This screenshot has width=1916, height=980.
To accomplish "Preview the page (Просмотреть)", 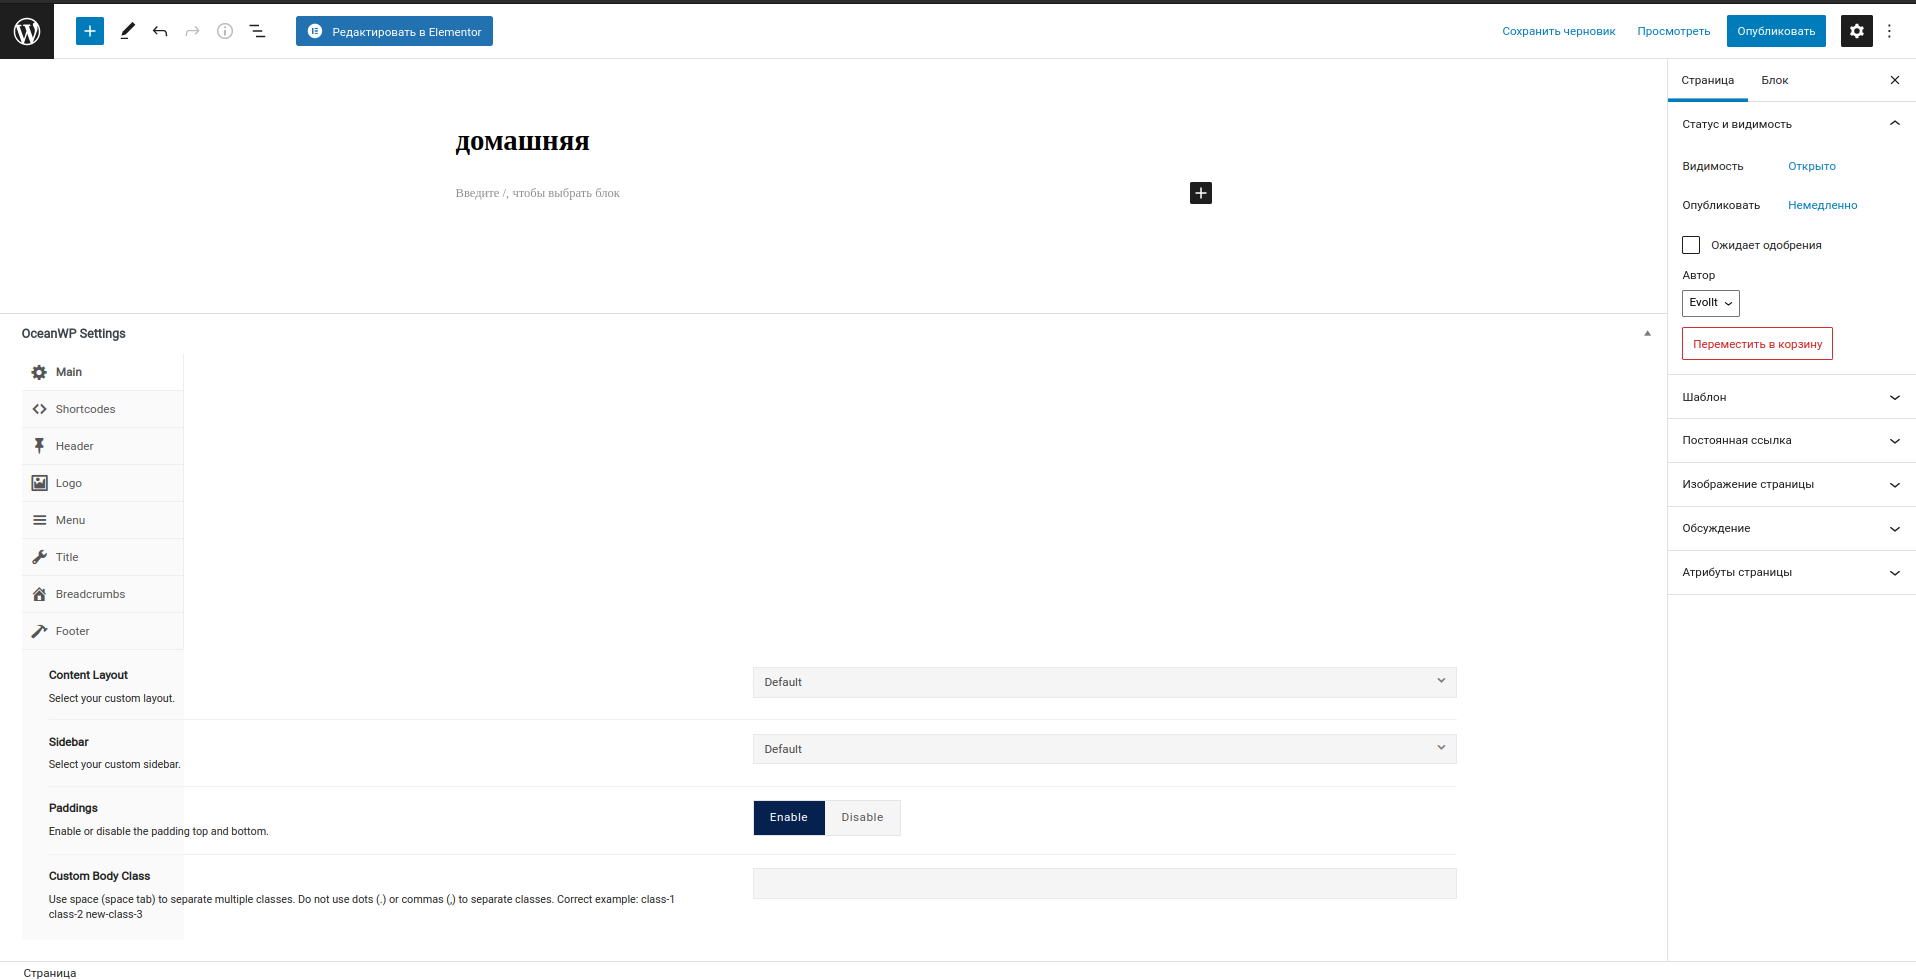I will click(1673, 31).
